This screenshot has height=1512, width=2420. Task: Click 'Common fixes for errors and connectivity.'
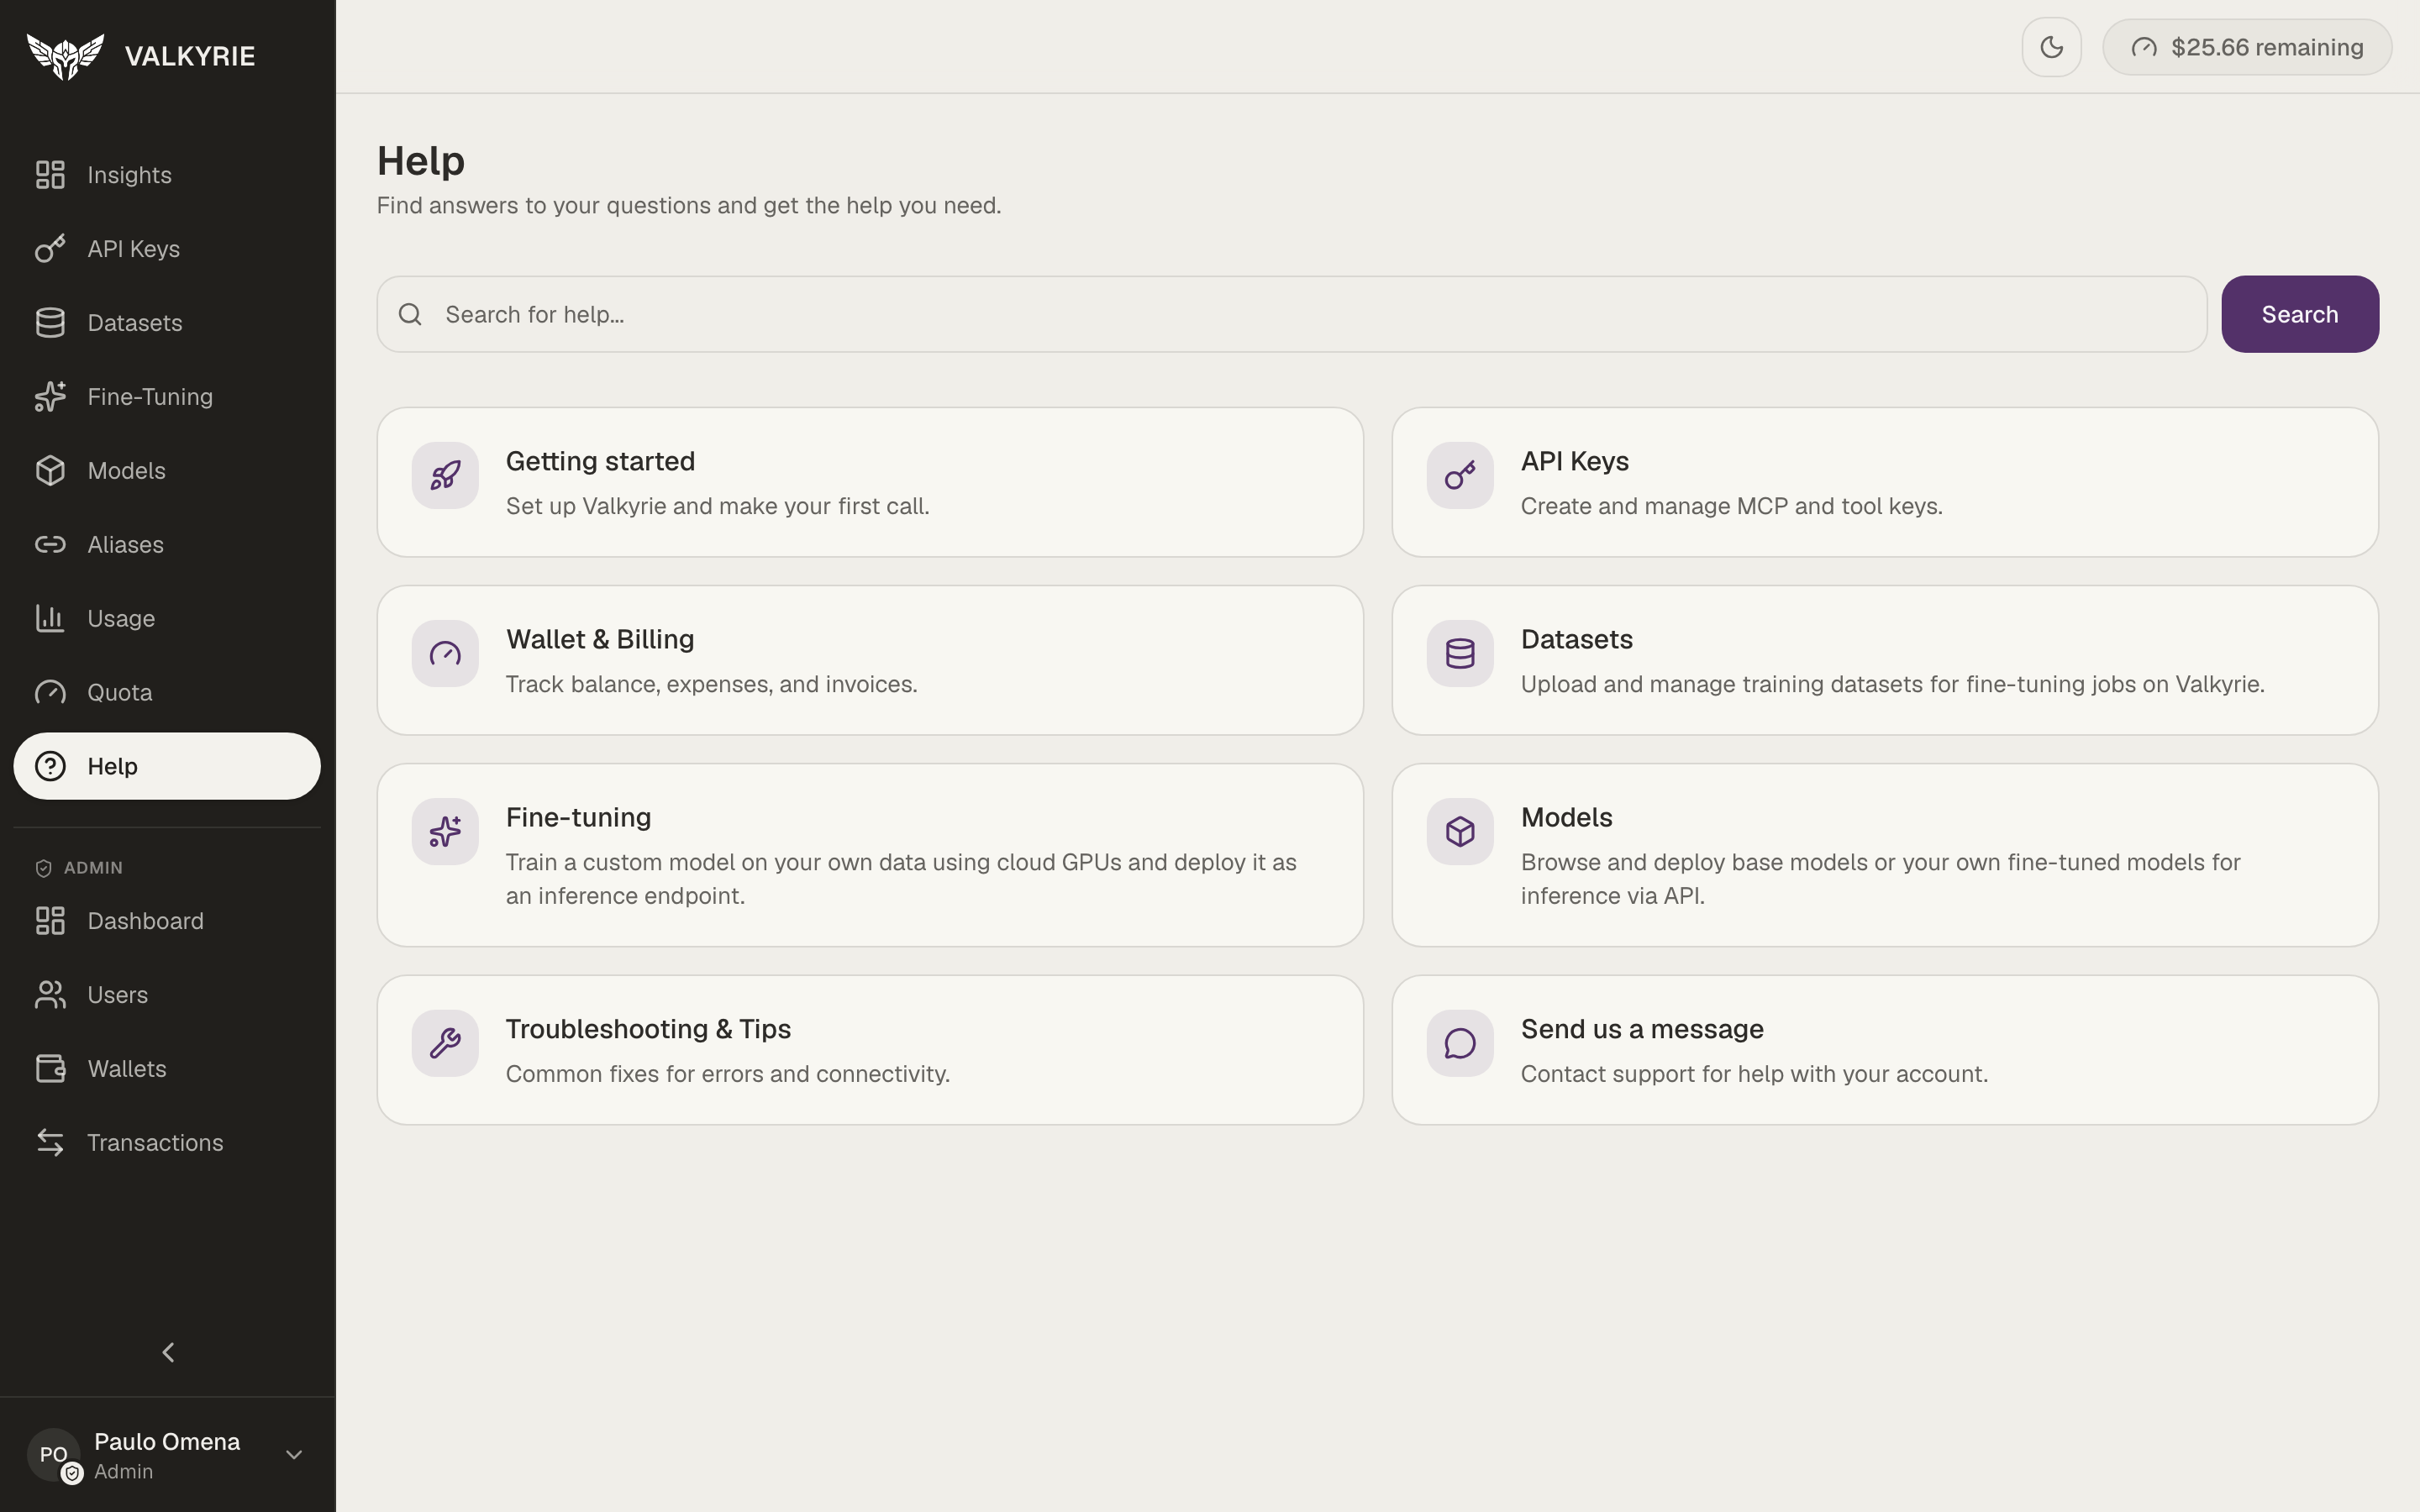(727, 1074)
